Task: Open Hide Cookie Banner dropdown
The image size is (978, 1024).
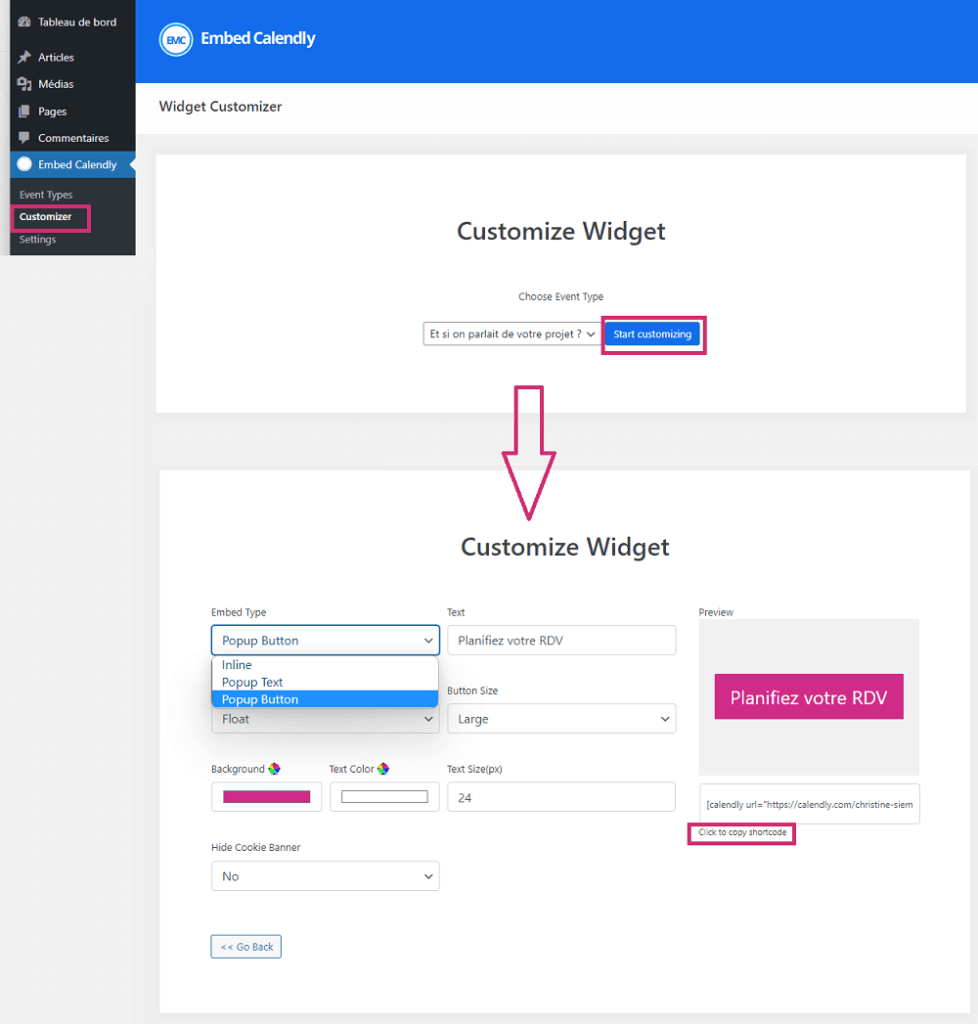Action: point(325,876)
